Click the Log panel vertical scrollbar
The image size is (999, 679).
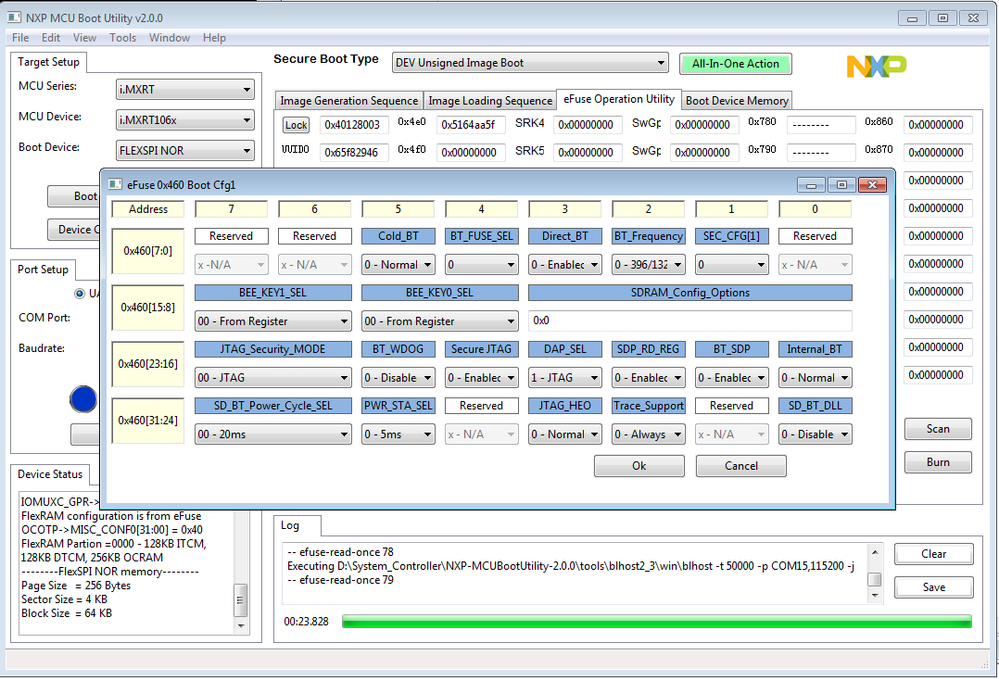(875, 573)
